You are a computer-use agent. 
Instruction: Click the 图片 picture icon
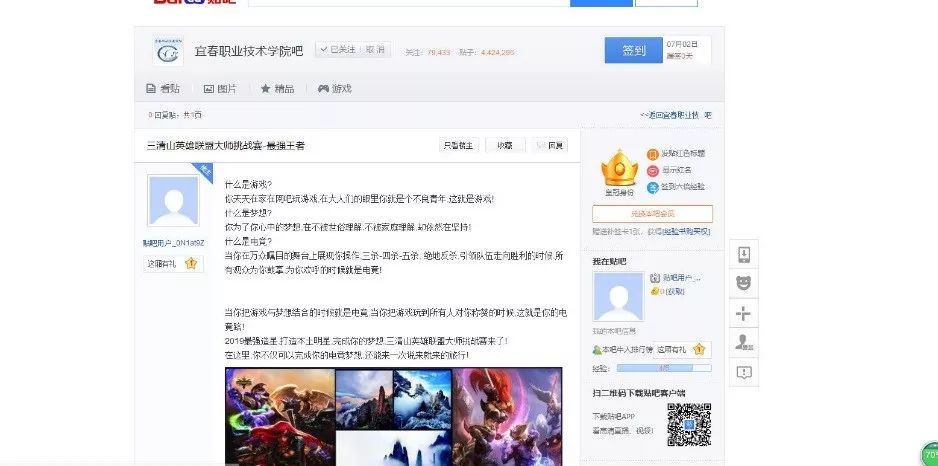point(208,89)
